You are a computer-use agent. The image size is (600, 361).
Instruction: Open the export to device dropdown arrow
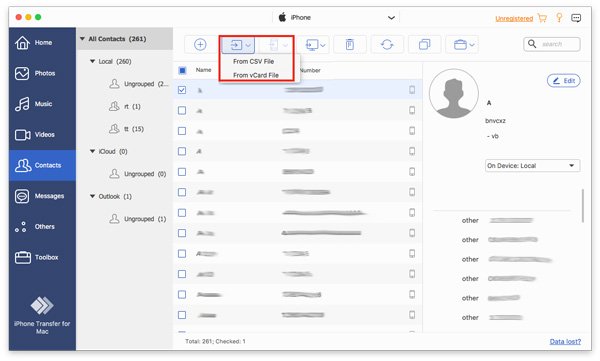(x=285, y=45)
